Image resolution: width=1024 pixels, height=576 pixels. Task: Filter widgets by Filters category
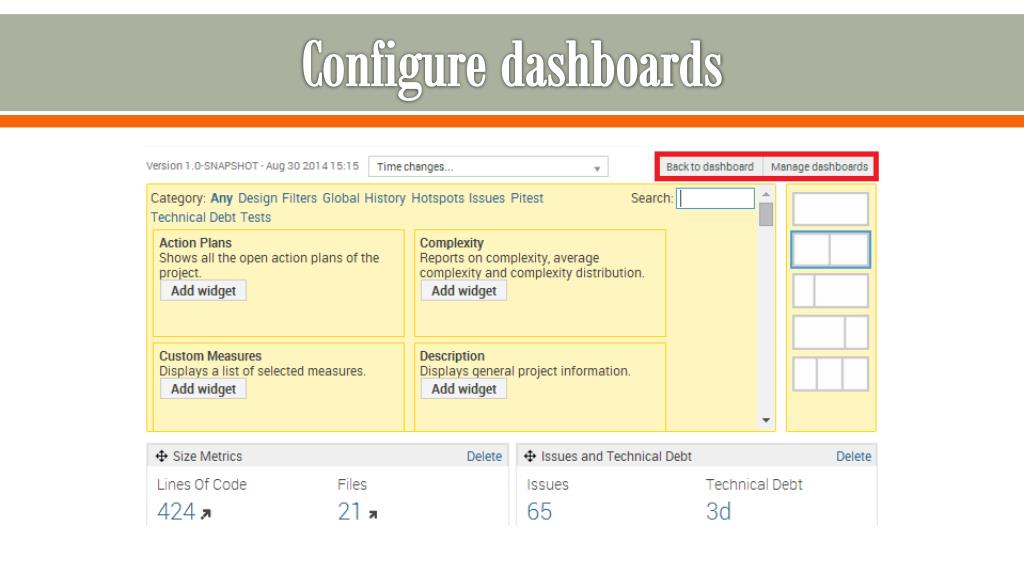tap(299, 198)
